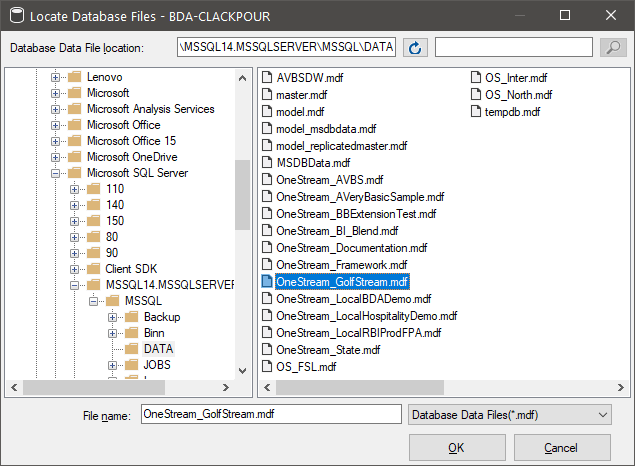Click the file icon of OneStream_AVBS.mdf
Viewport: 635px width, 466px height.
(267, 179)
